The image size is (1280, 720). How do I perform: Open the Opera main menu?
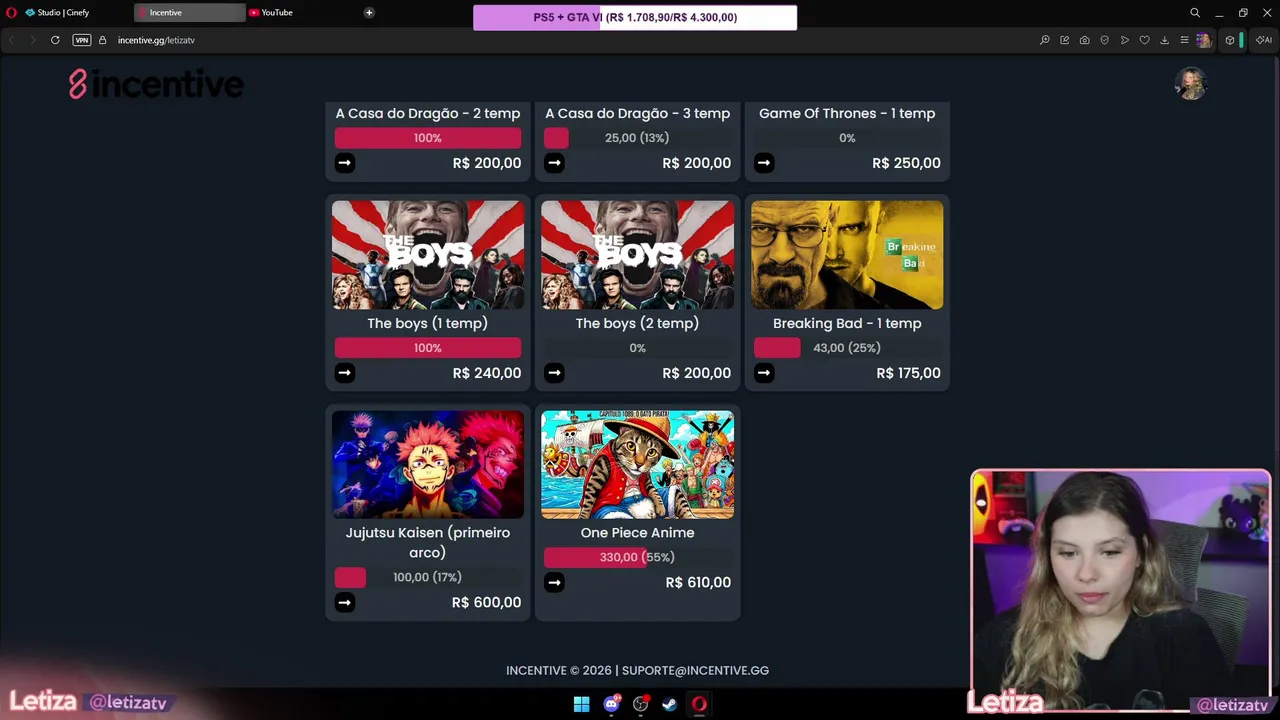(12, 13)
